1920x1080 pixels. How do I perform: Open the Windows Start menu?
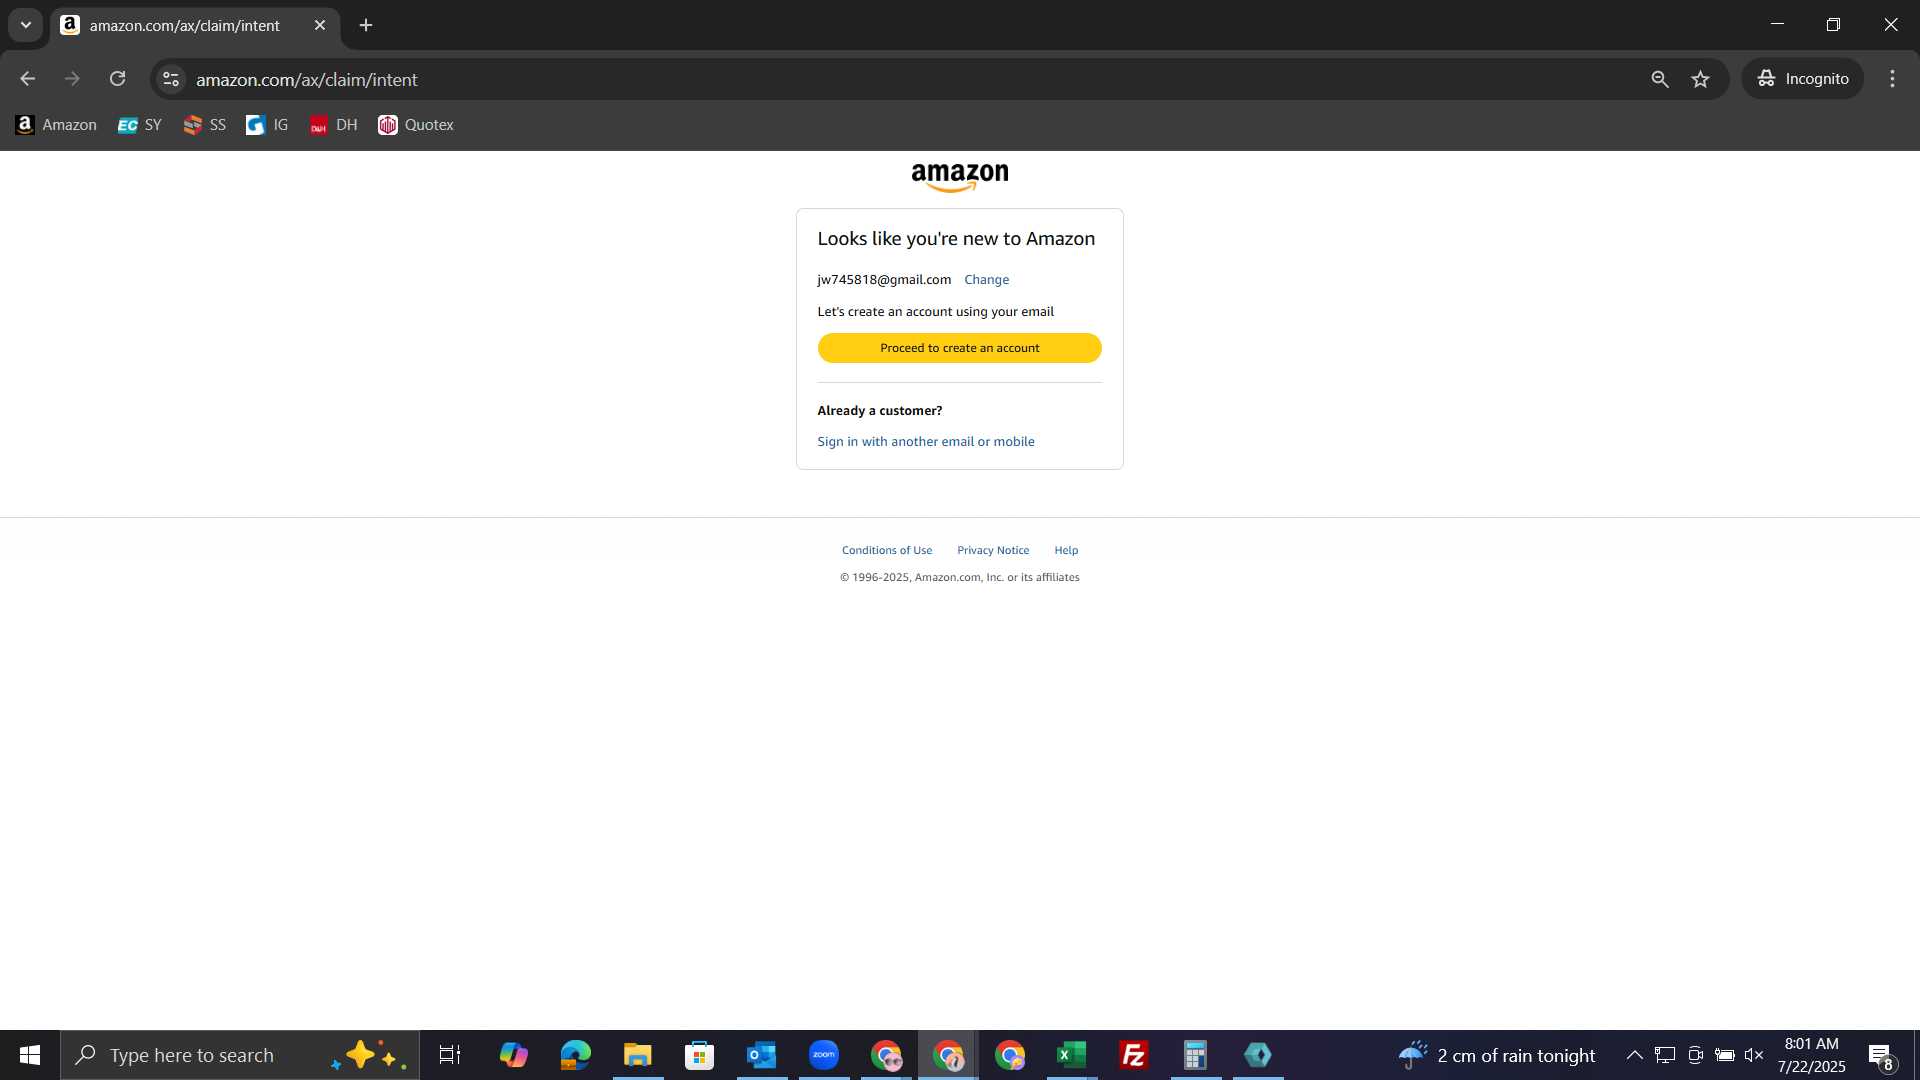30,1055
